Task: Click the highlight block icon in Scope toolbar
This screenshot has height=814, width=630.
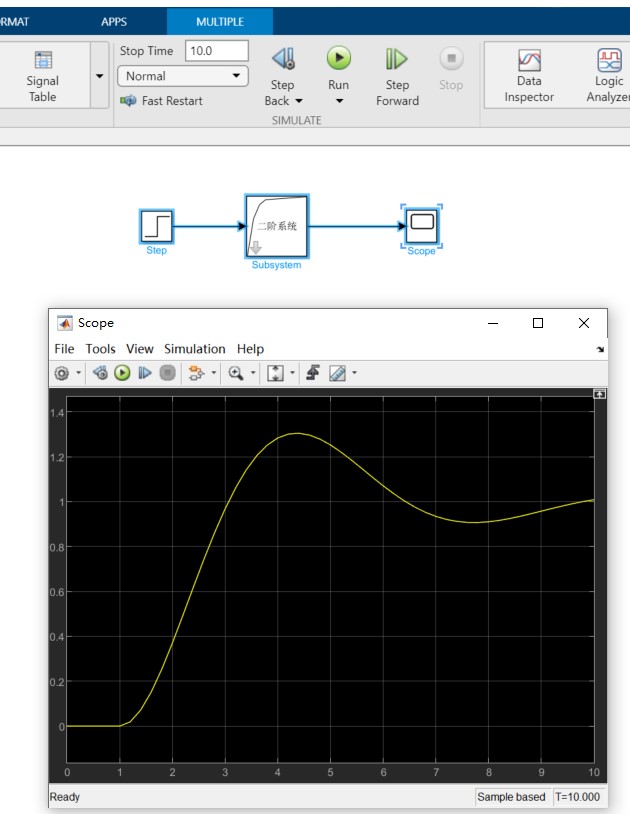Action: pyautogui.click(x=196, y=373)
